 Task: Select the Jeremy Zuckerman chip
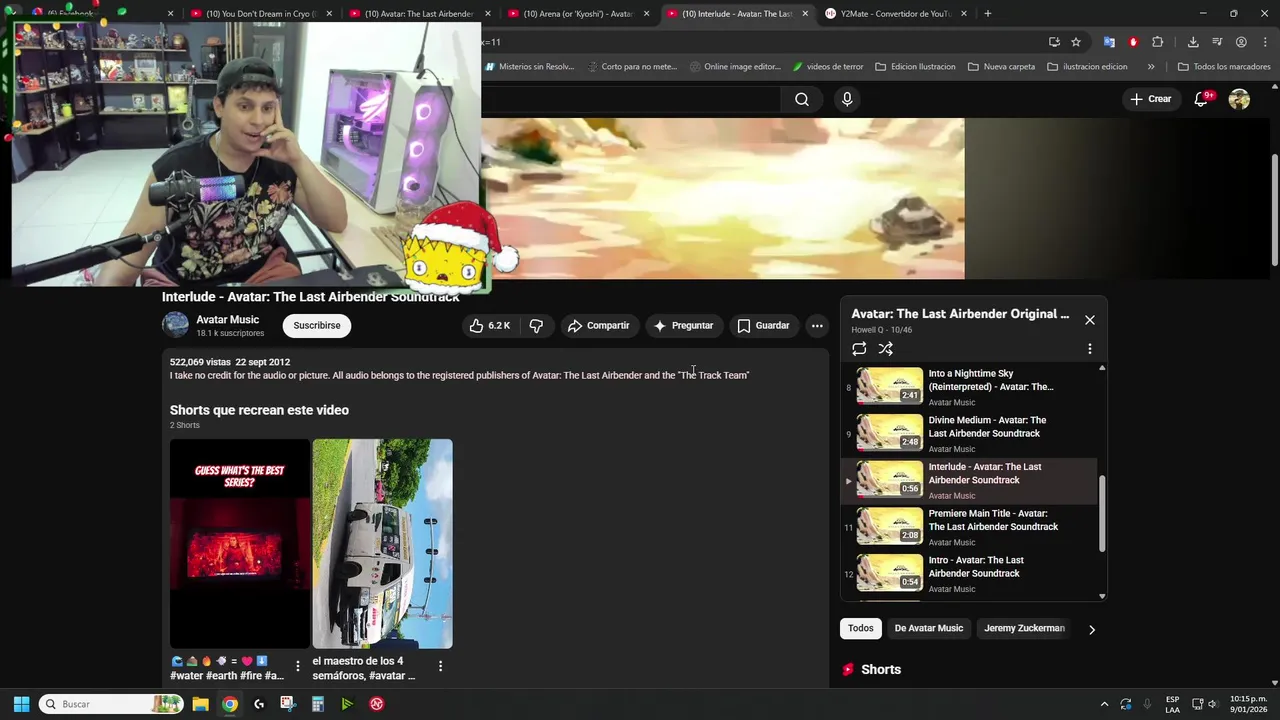pos(1024,629)
